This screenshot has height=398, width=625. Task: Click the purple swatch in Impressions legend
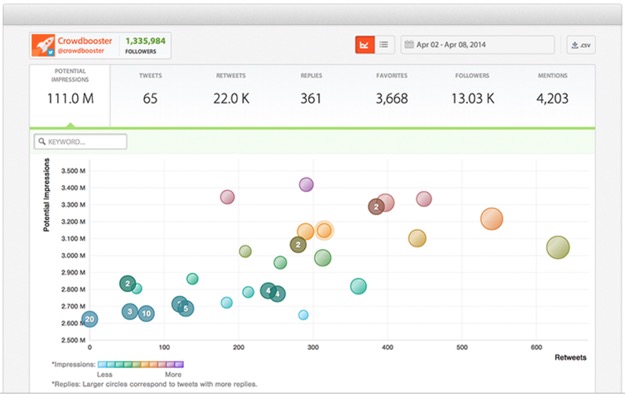pos(179,364)
